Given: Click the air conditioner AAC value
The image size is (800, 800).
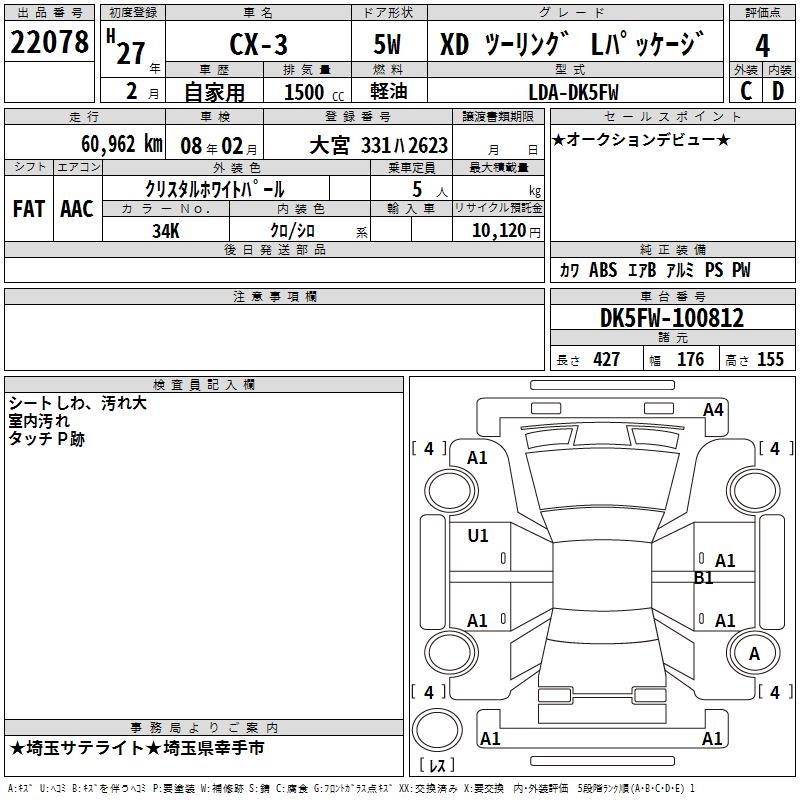Looking at the screenshot, I should [x=77, y=209].
